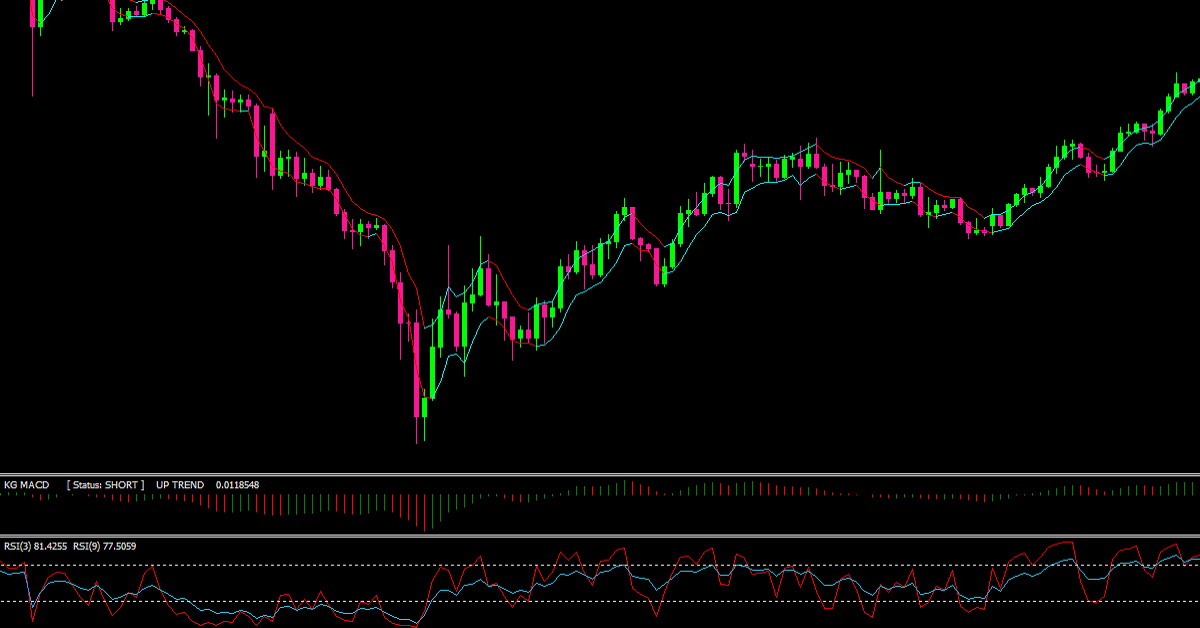Click separator between price chart and KG MACD panel
The width and height of the screenshot is (1200, 628).
coord(600,474)
